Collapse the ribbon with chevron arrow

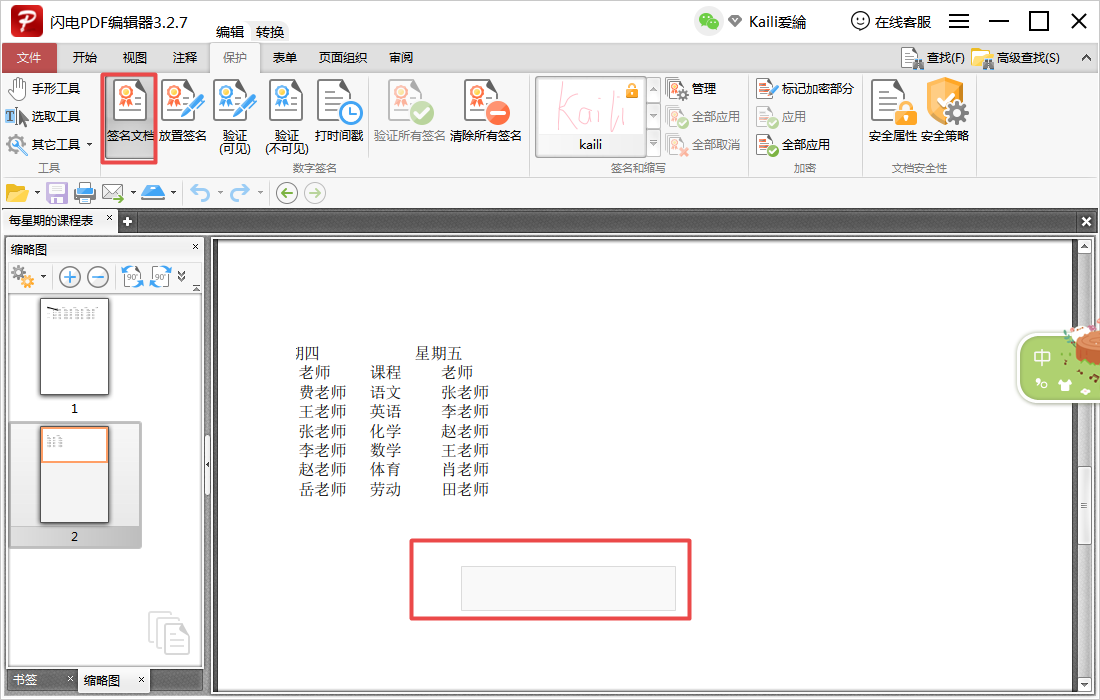1086,58
